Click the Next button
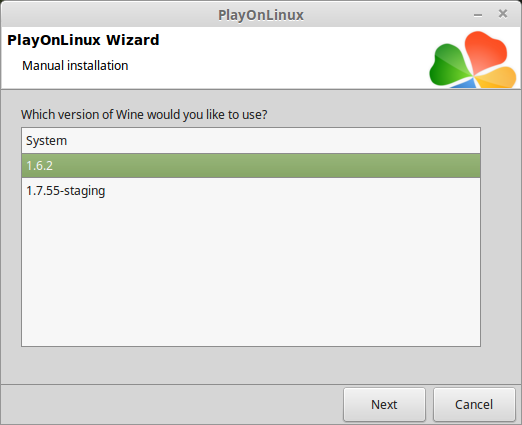Viewport: 522px width, 425px height. 384,404
